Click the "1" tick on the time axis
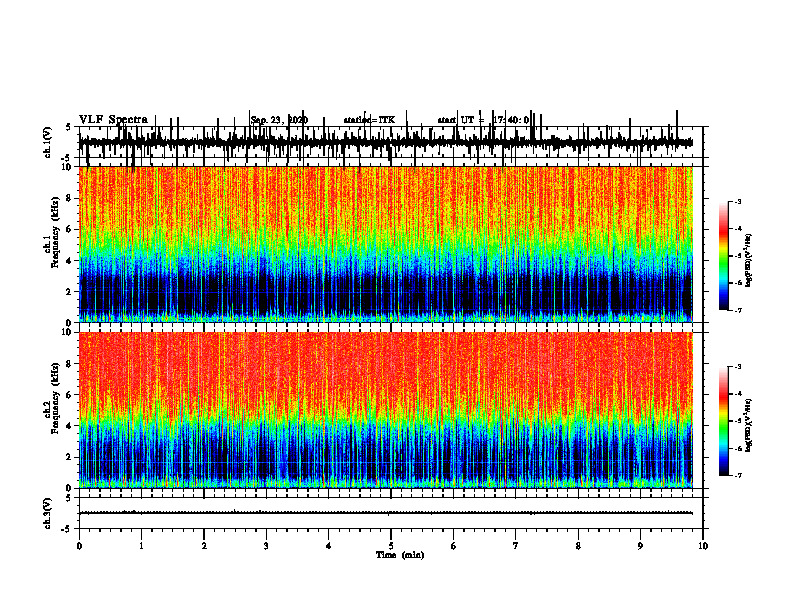 point(141,546)
